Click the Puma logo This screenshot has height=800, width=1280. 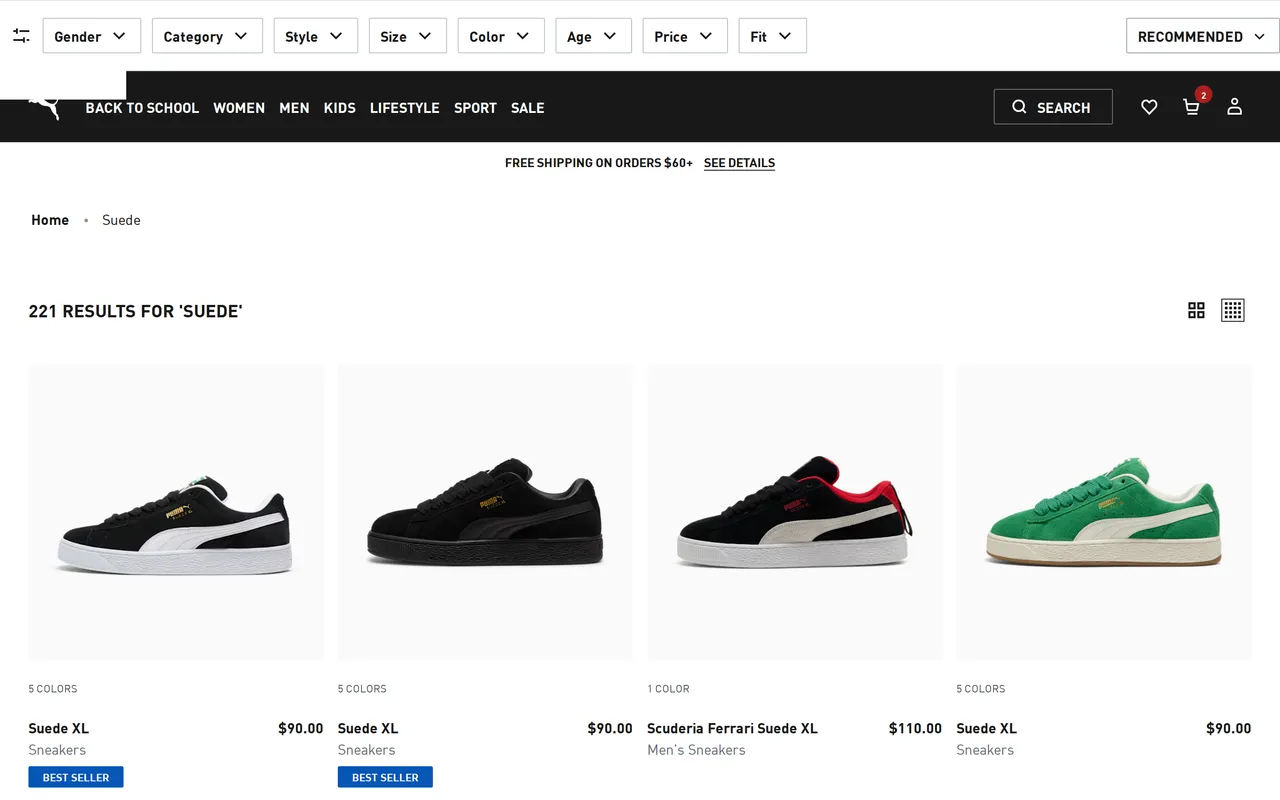coord(45,107)
